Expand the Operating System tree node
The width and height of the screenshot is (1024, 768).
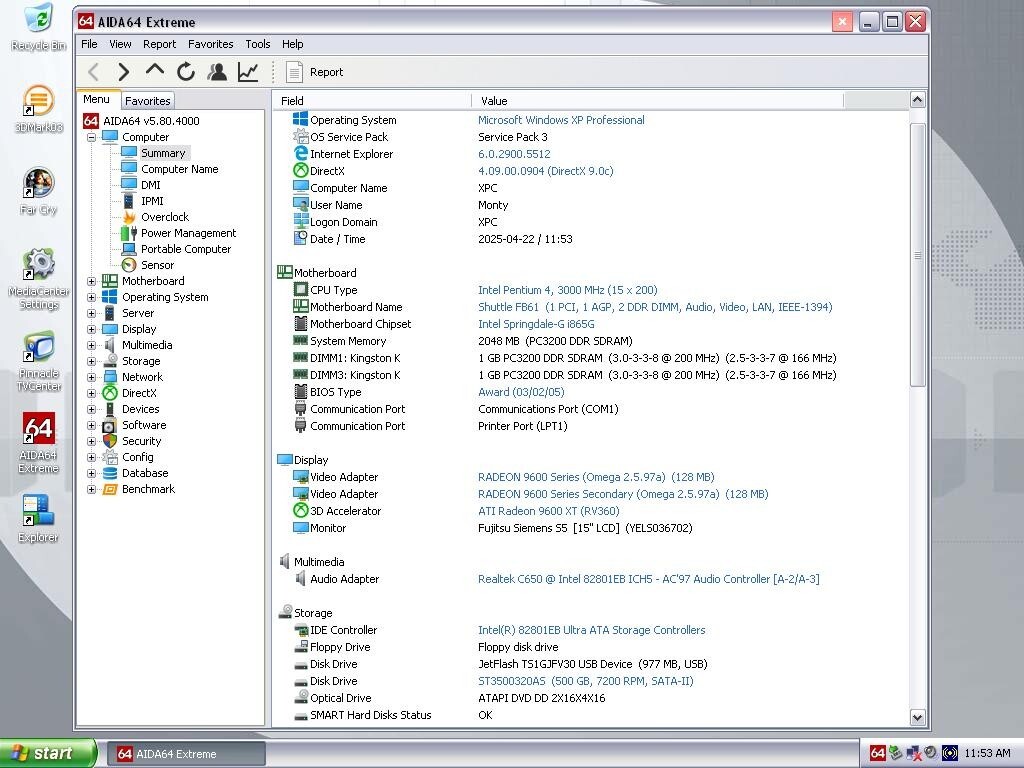coord(91,297)
